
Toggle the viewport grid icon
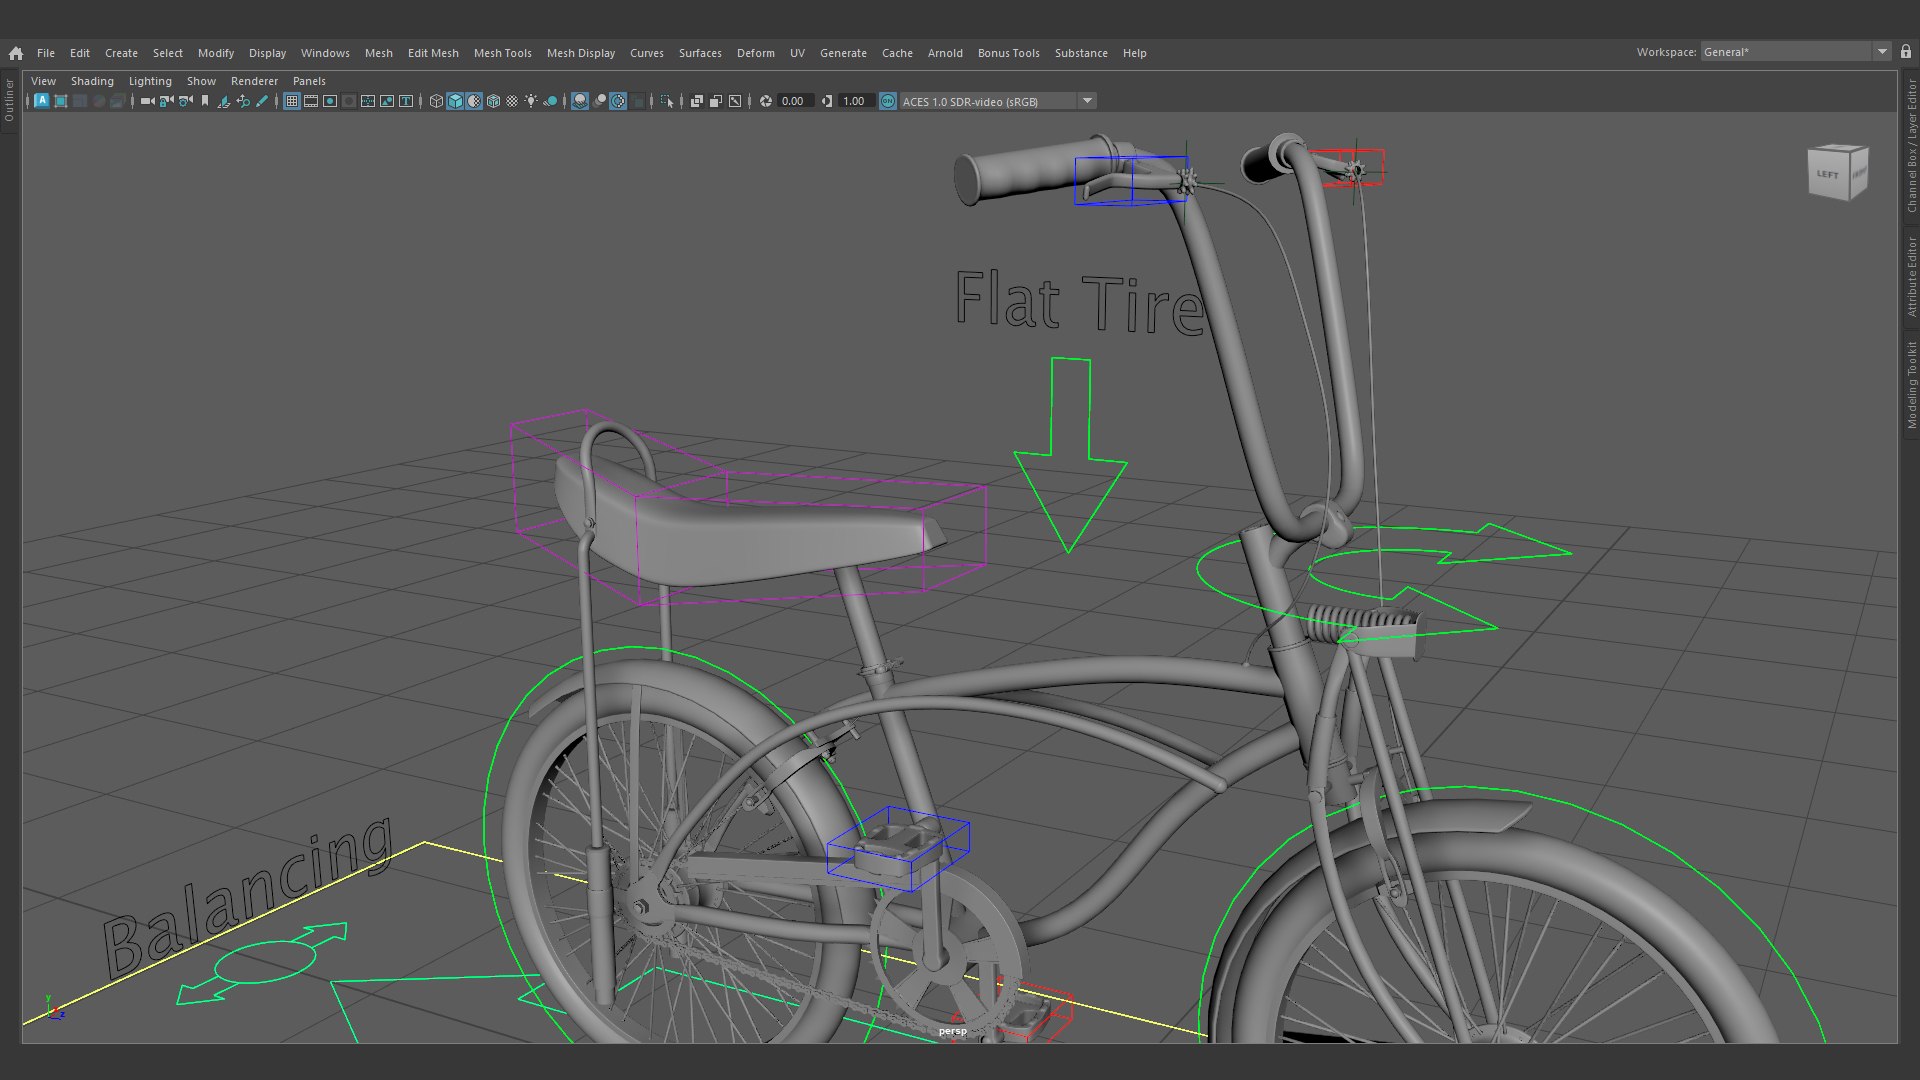pos(292,101)
